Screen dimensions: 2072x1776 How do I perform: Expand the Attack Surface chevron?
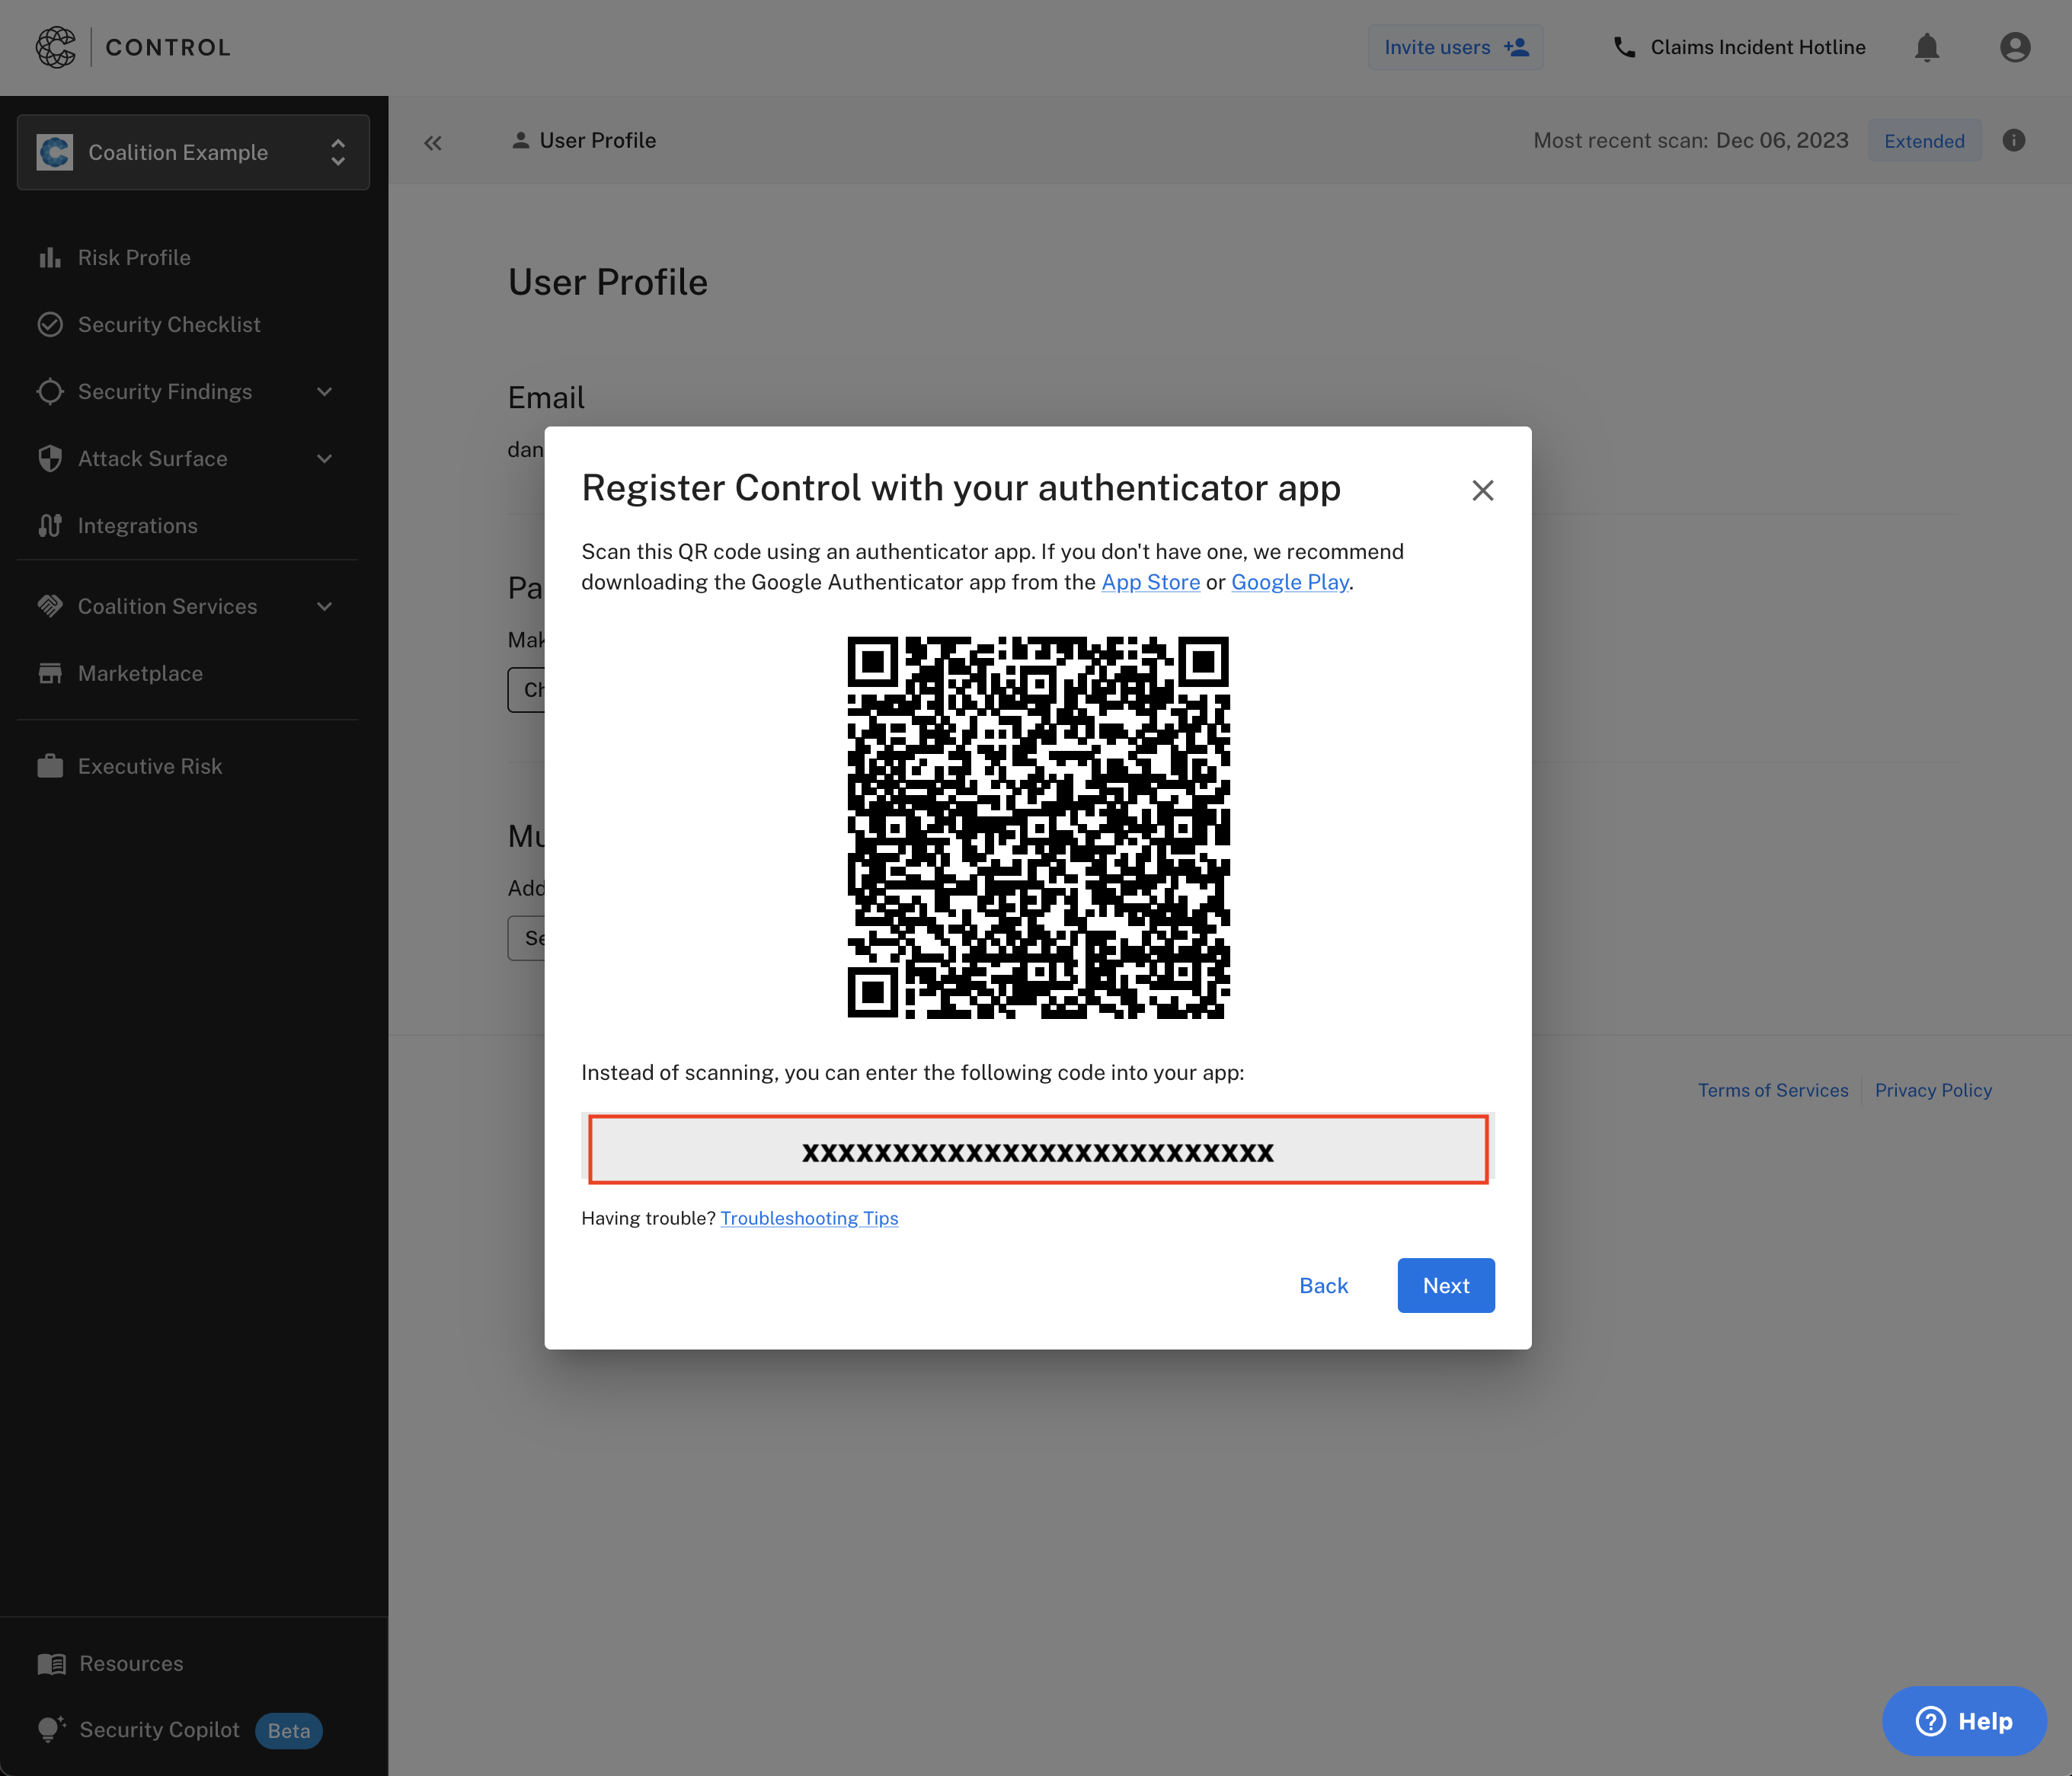[324, 459]
